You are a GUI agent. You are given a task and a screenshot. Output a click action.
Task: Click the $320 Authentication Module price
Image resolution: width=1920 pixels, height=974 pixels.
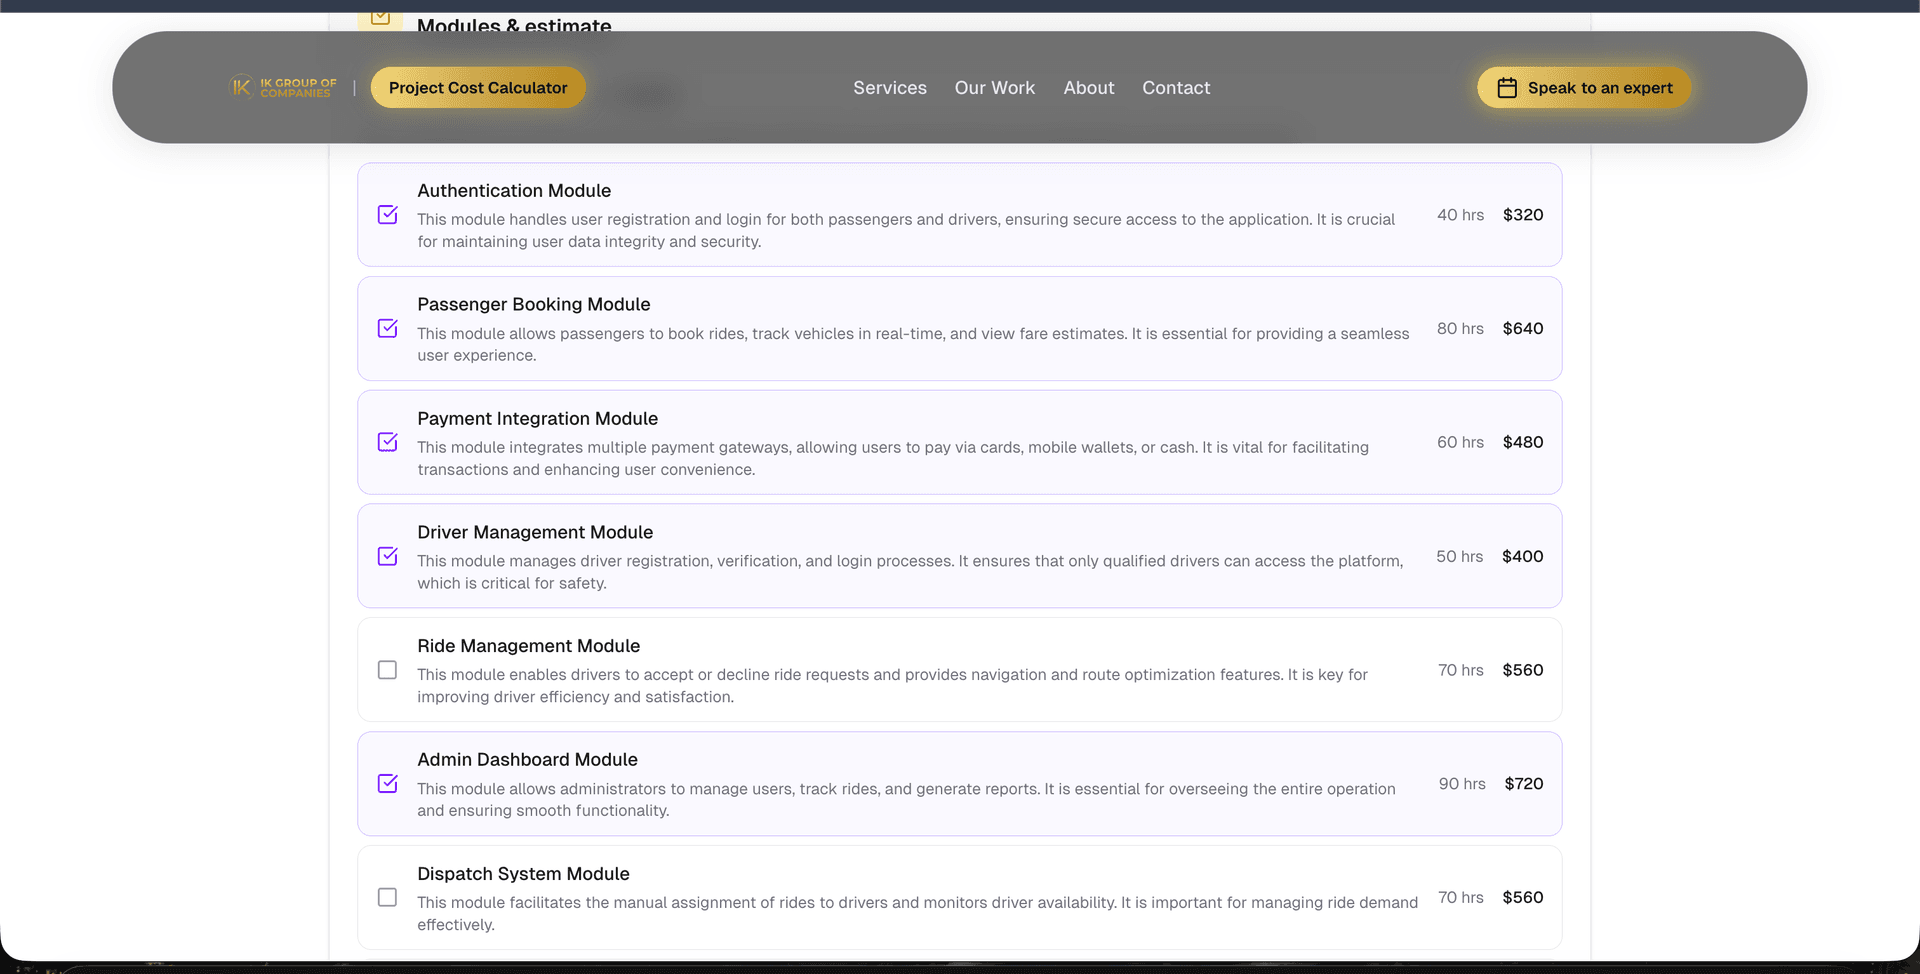[x=1523, y=215]
